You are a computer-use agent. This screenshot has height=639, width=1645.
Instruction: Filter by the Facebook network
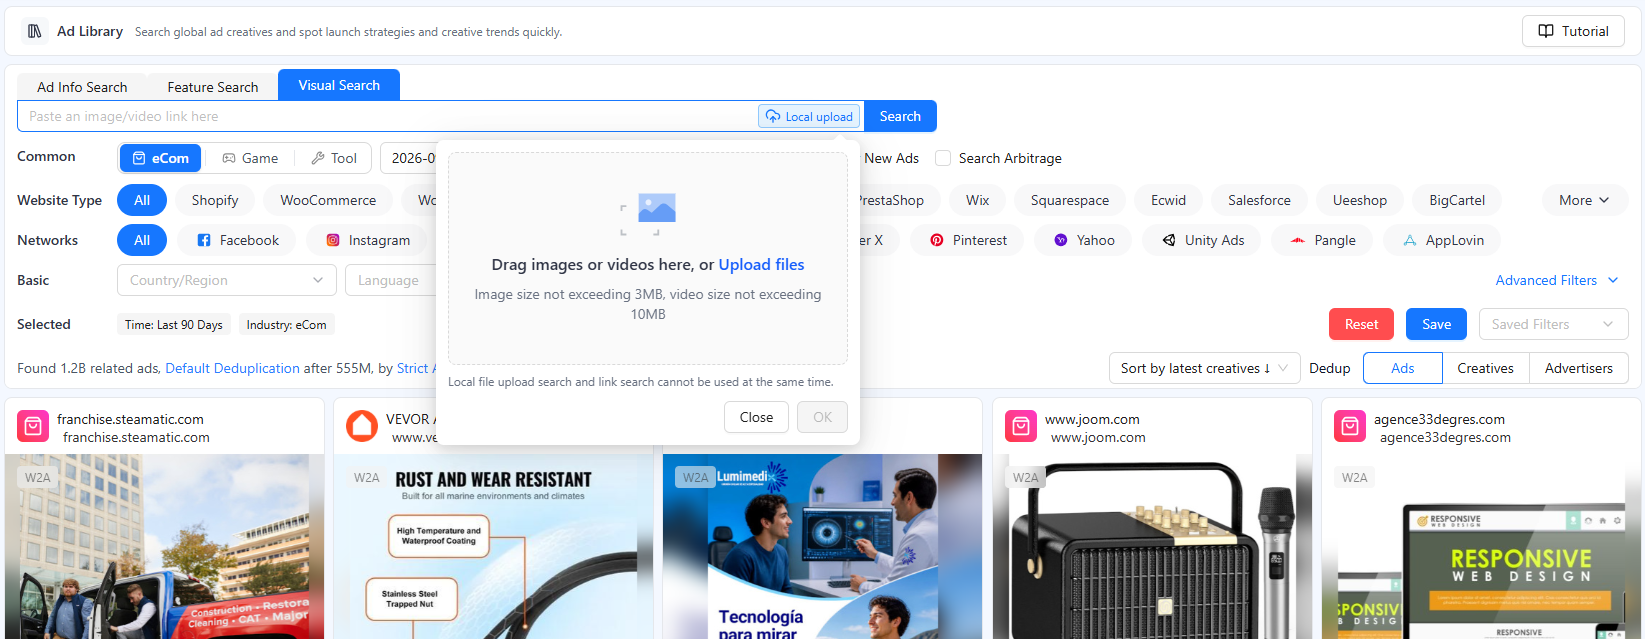click(238, 240)
